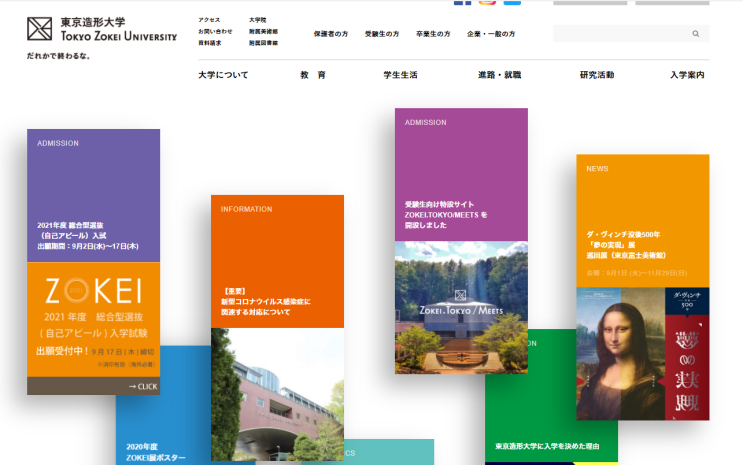Image resolution: width=743 pixels, height=465 pixels.
Task: Open the 学生生活 main menu
Action: tap(400, 75)
